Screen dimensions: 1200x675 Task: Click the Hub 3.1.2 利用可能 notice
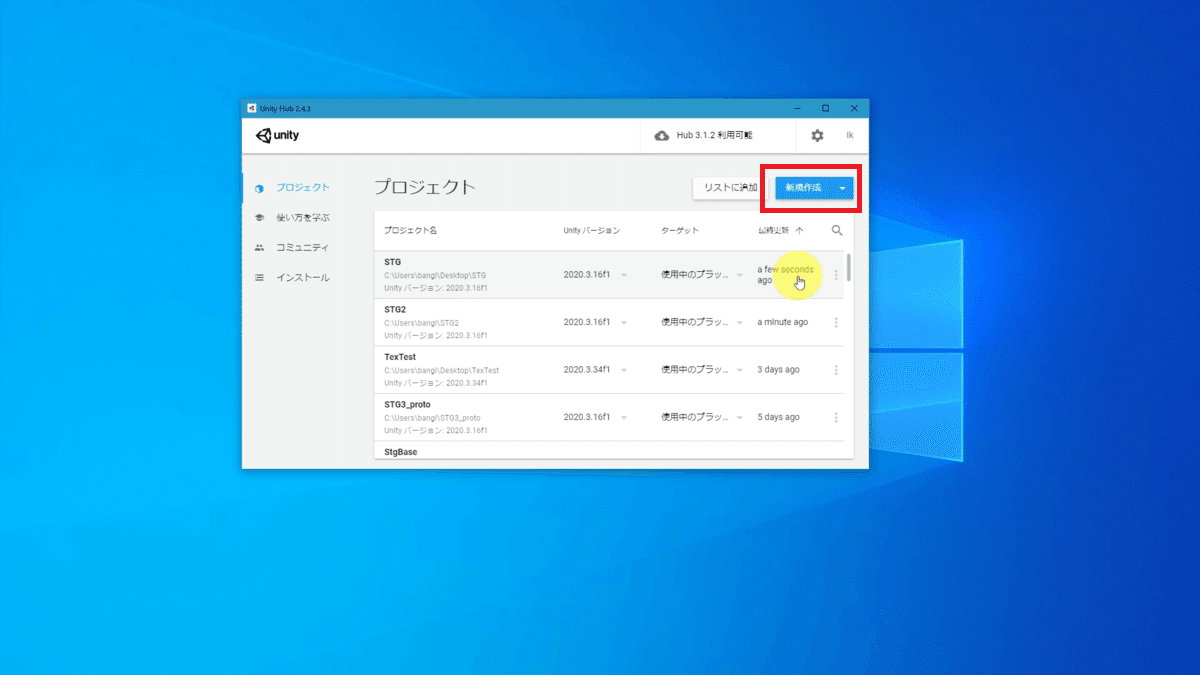(x=714, y=136)
